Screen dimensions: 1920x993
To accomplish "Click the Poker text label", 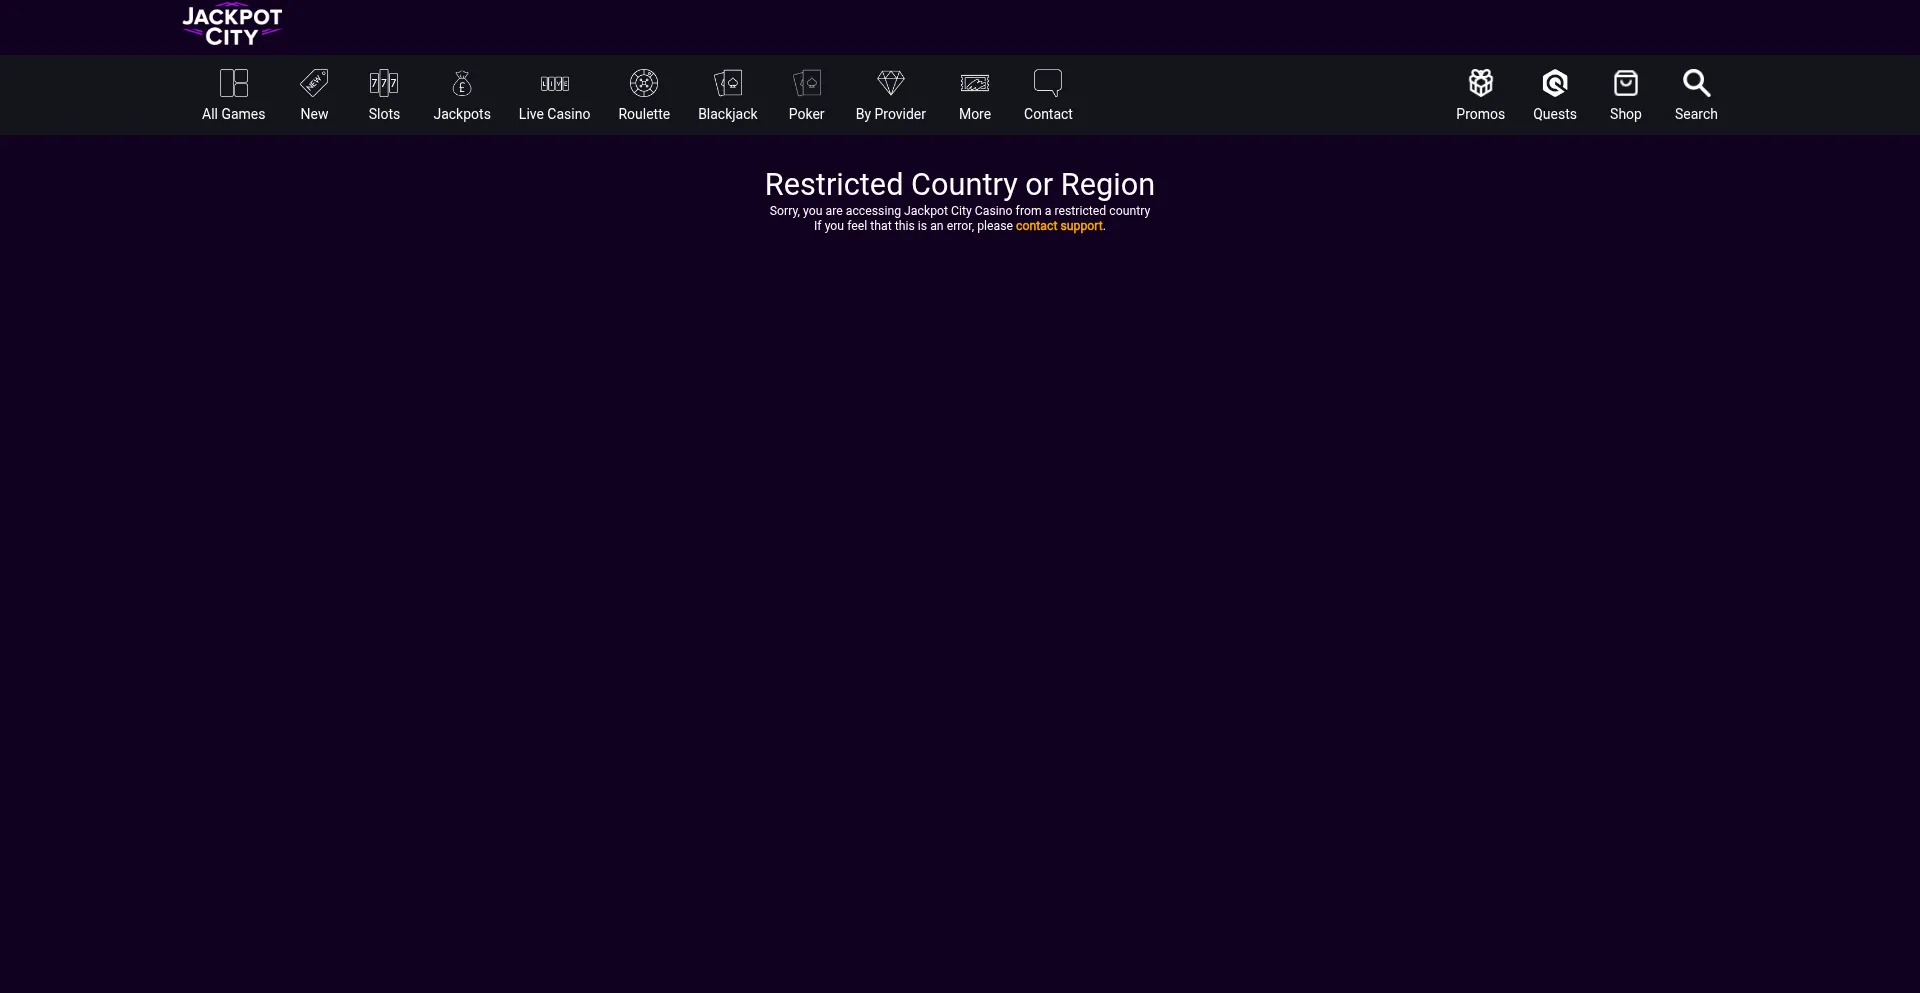I will click(807, 114).
